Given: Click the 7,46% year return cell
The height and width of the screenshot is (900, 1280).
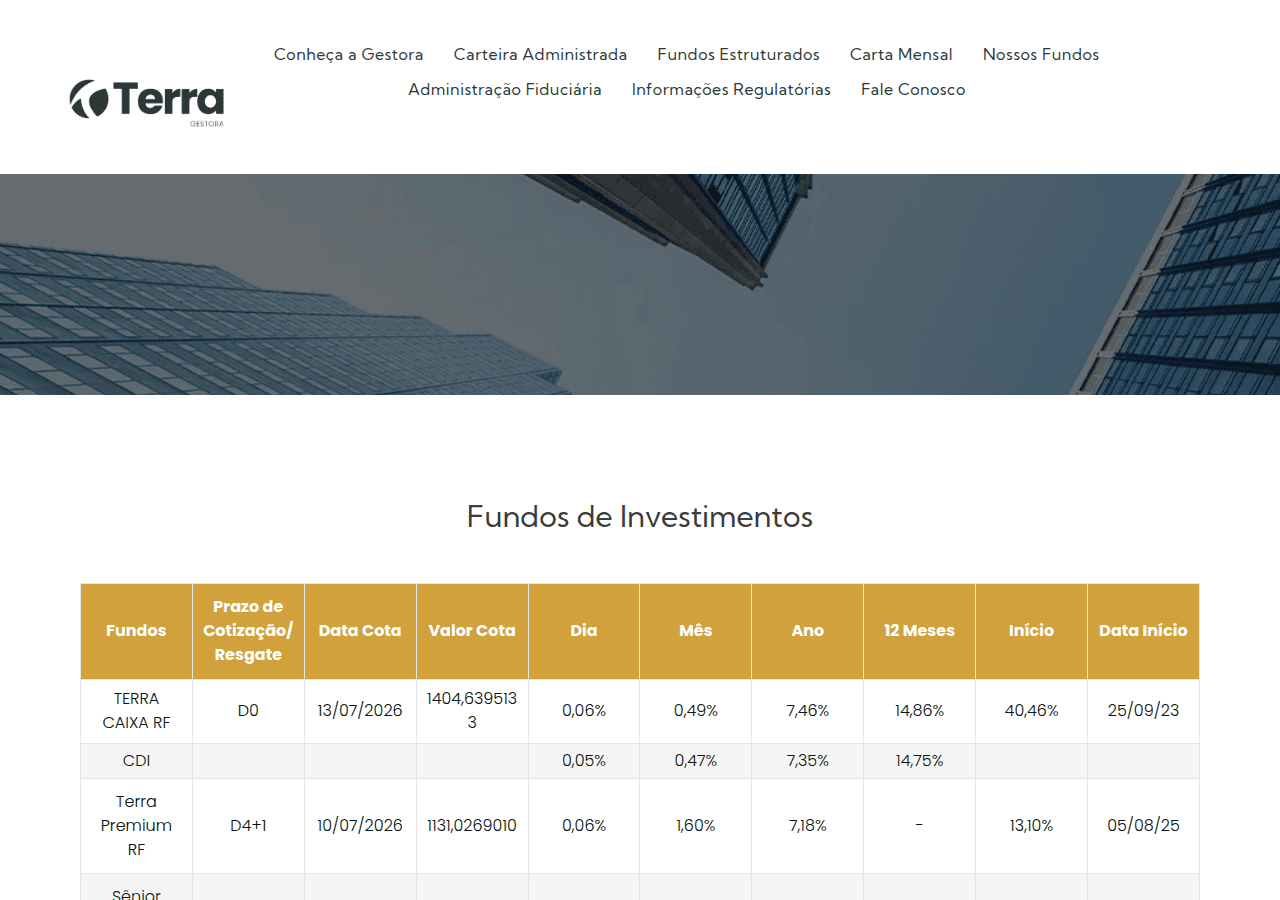Looking at the screenshot, I should click(808, 711).
